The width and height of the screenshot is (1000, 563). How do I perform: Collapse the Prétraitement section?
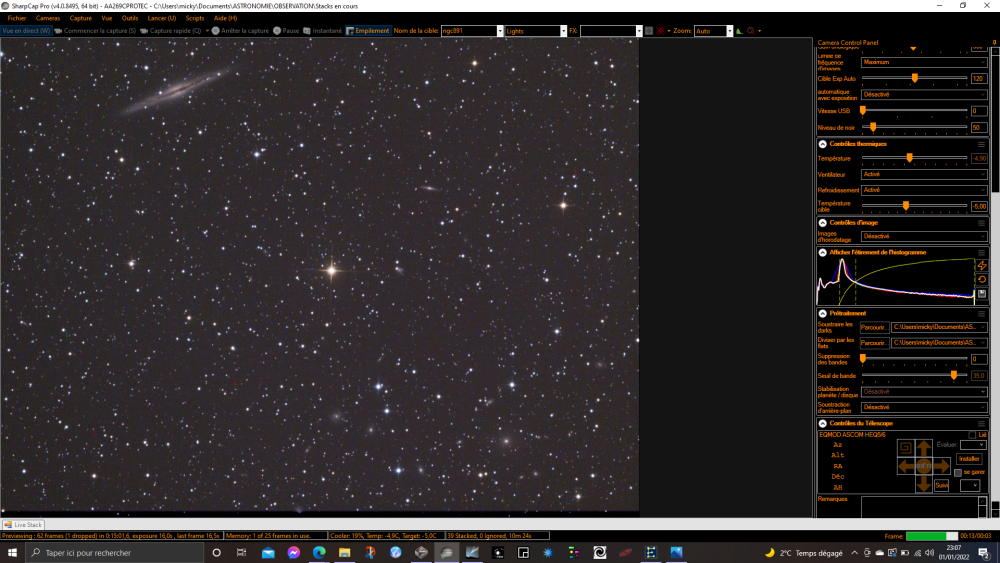(x=823, y=314)
